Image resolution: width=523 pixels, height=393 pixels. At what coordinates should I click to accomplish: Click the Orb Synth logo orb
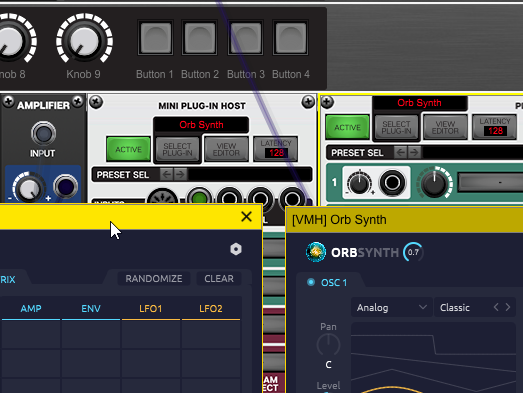[x=316, y=252]
